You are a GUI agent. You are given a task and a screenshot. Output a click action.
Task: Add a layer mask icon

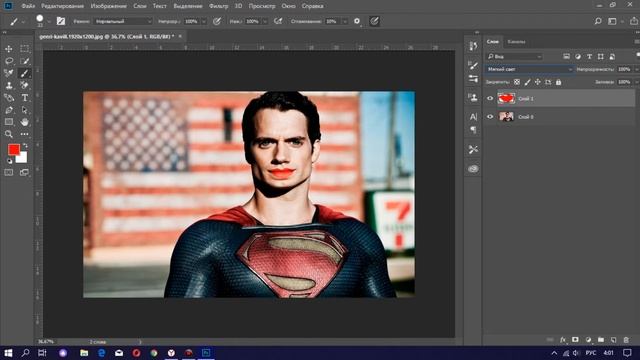575,340
